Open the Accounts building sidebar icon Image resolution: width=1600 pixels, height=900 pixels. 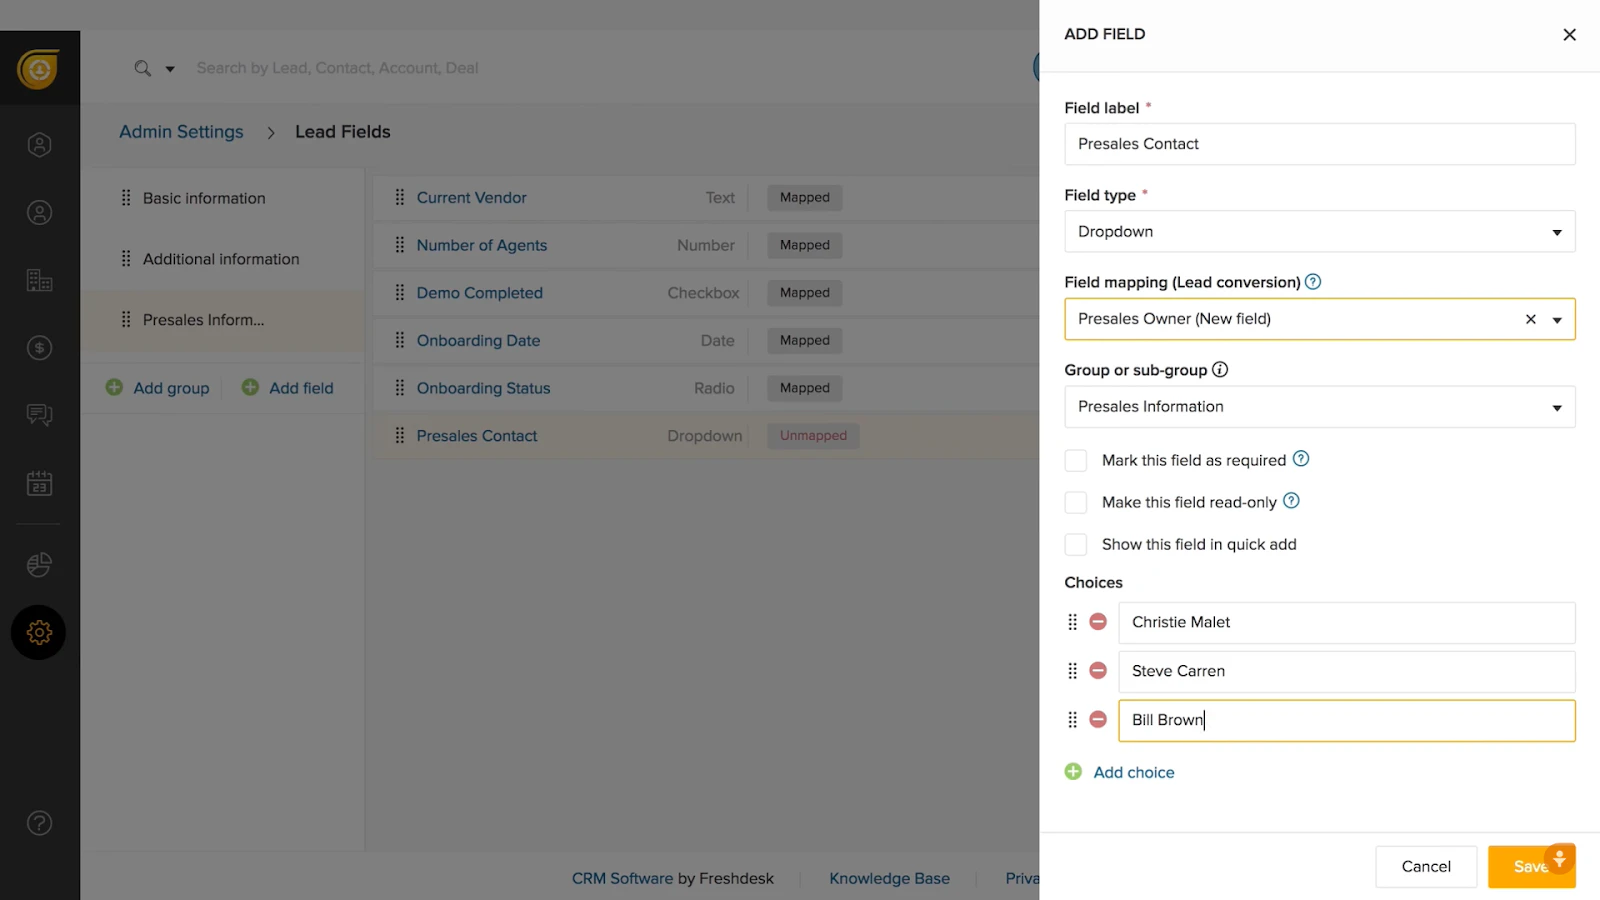(x=39, y=281)
